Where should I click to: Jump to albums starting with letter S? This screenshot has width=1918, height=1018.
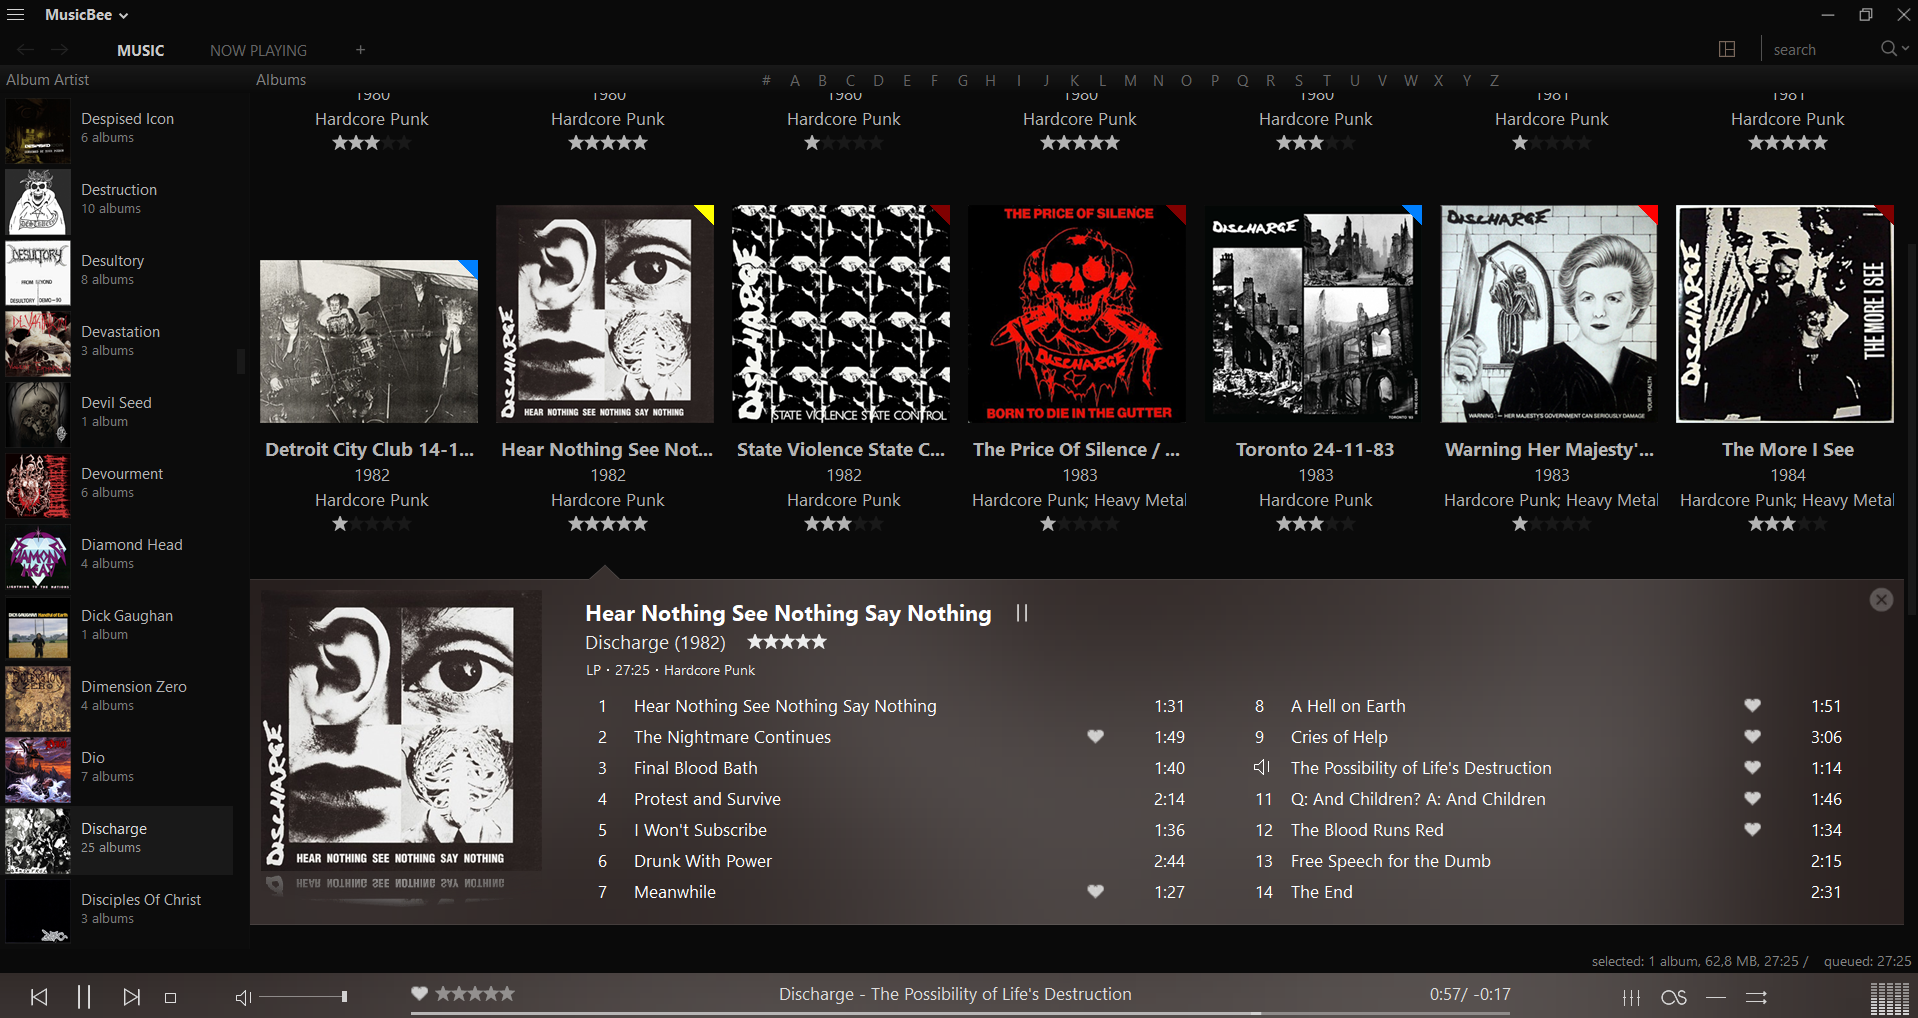point(1299,81)
